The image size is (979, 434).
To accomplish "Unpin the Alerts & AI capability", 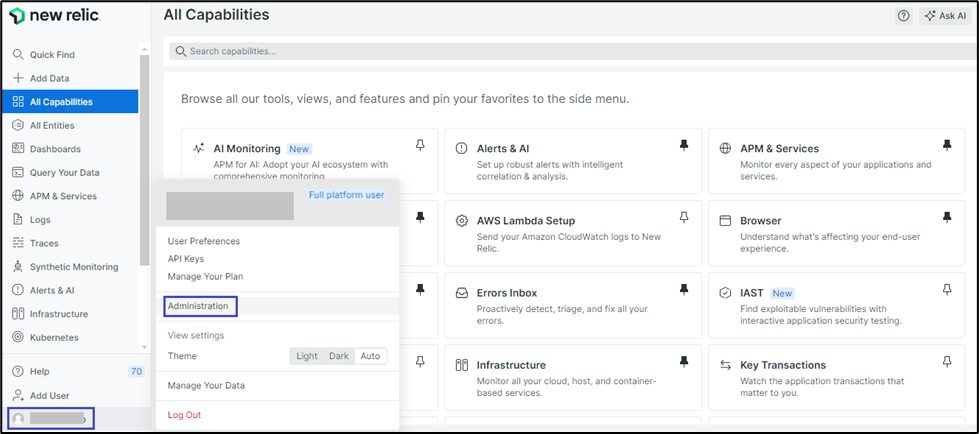I will click(x=684, y=146).
